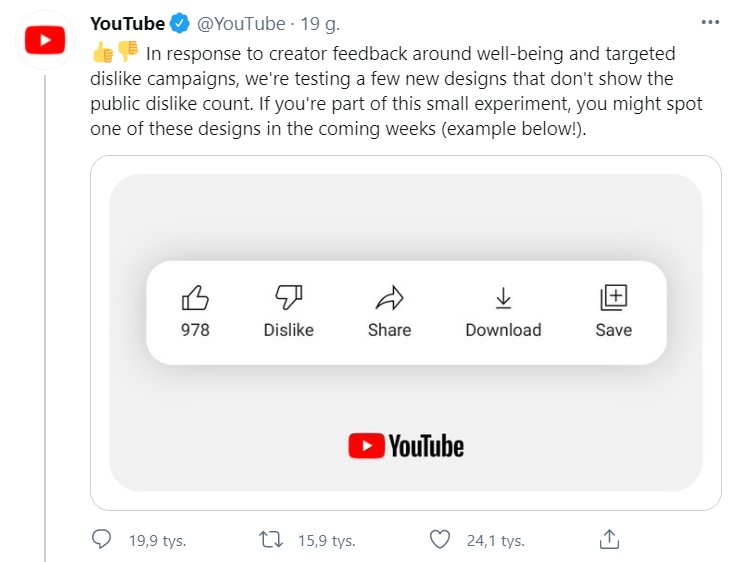Click the share tweet upload icon
The image size is (737, 562).
(x=608, y=539)
